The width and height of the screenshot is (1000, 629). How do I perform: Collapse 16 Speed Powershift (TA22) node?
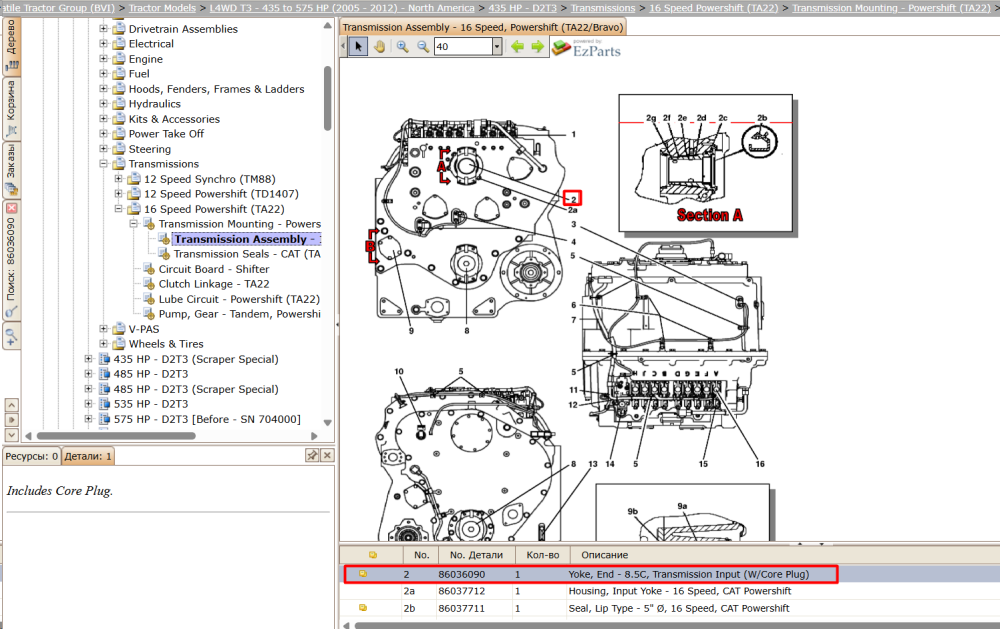point(119,209)
